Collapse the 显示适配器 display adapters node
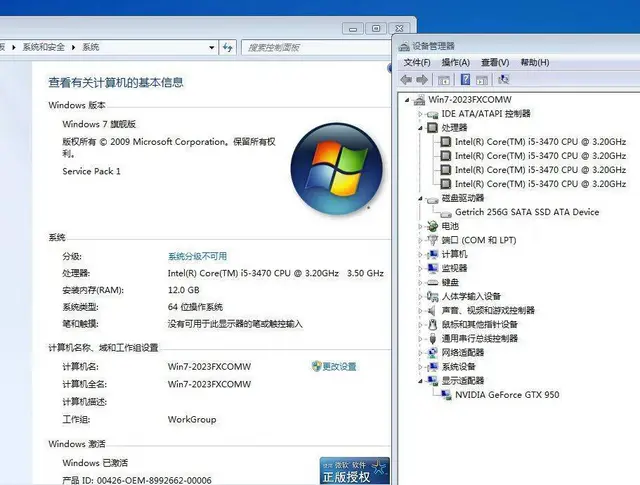 click(421, 381)
